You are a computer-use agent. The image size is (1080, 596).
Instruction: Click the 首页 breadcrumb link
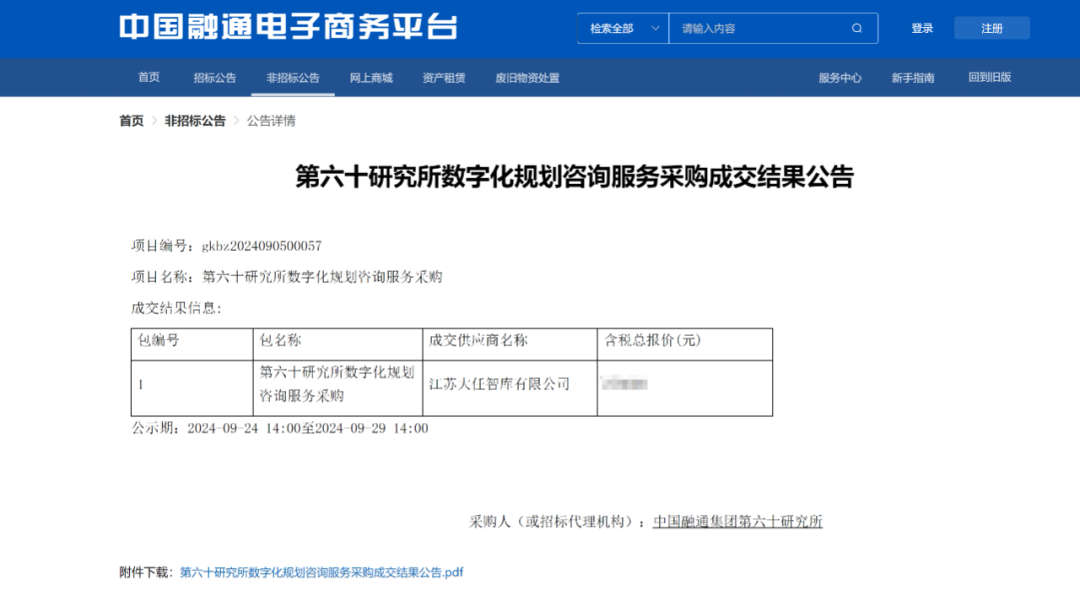click(132, 121)
